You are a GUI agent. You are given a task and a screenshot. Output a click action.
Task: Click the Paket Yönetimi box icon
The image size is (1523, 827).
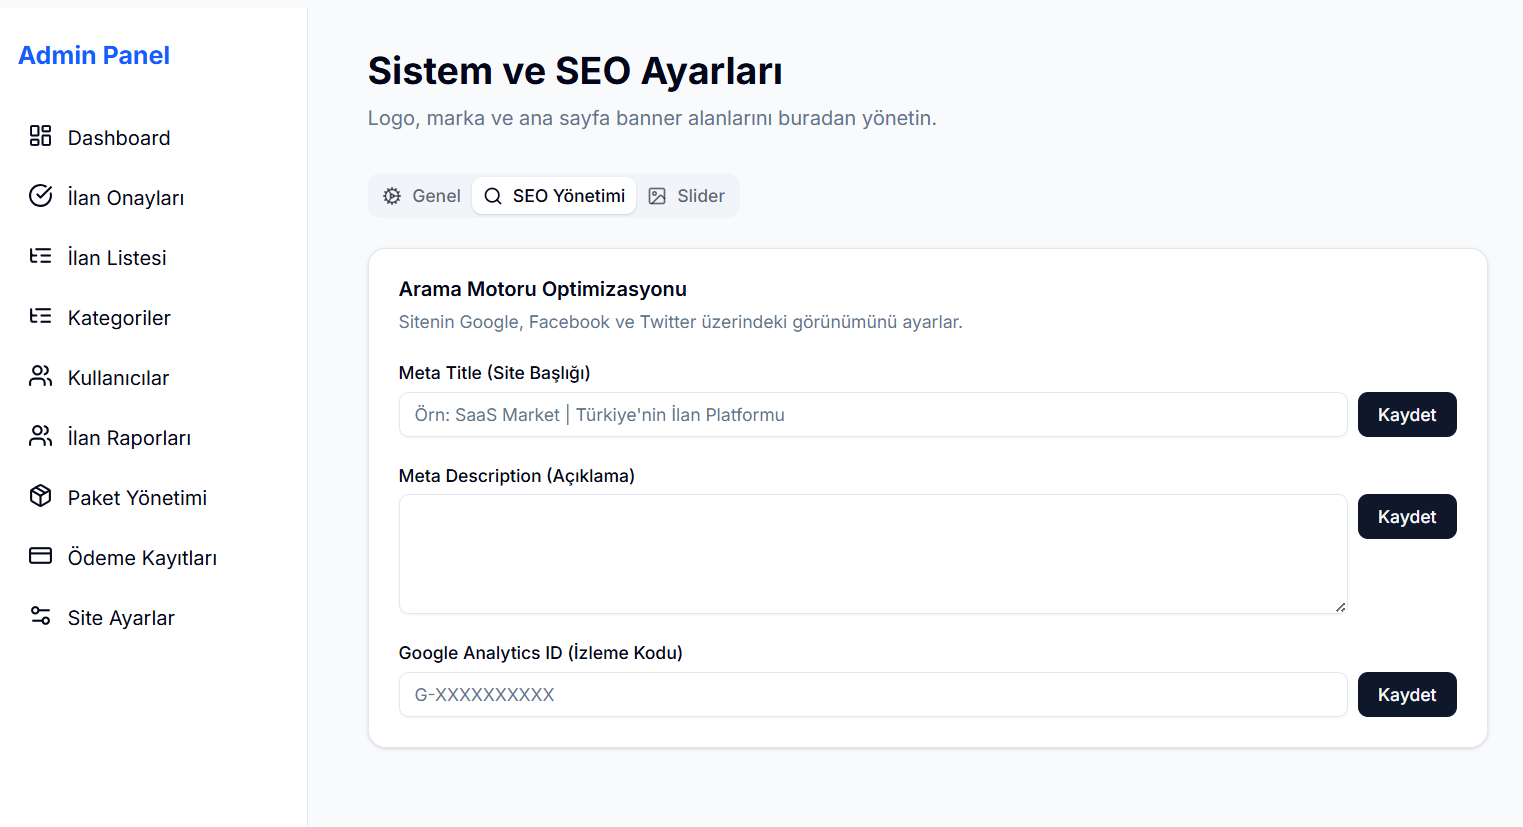40,496
